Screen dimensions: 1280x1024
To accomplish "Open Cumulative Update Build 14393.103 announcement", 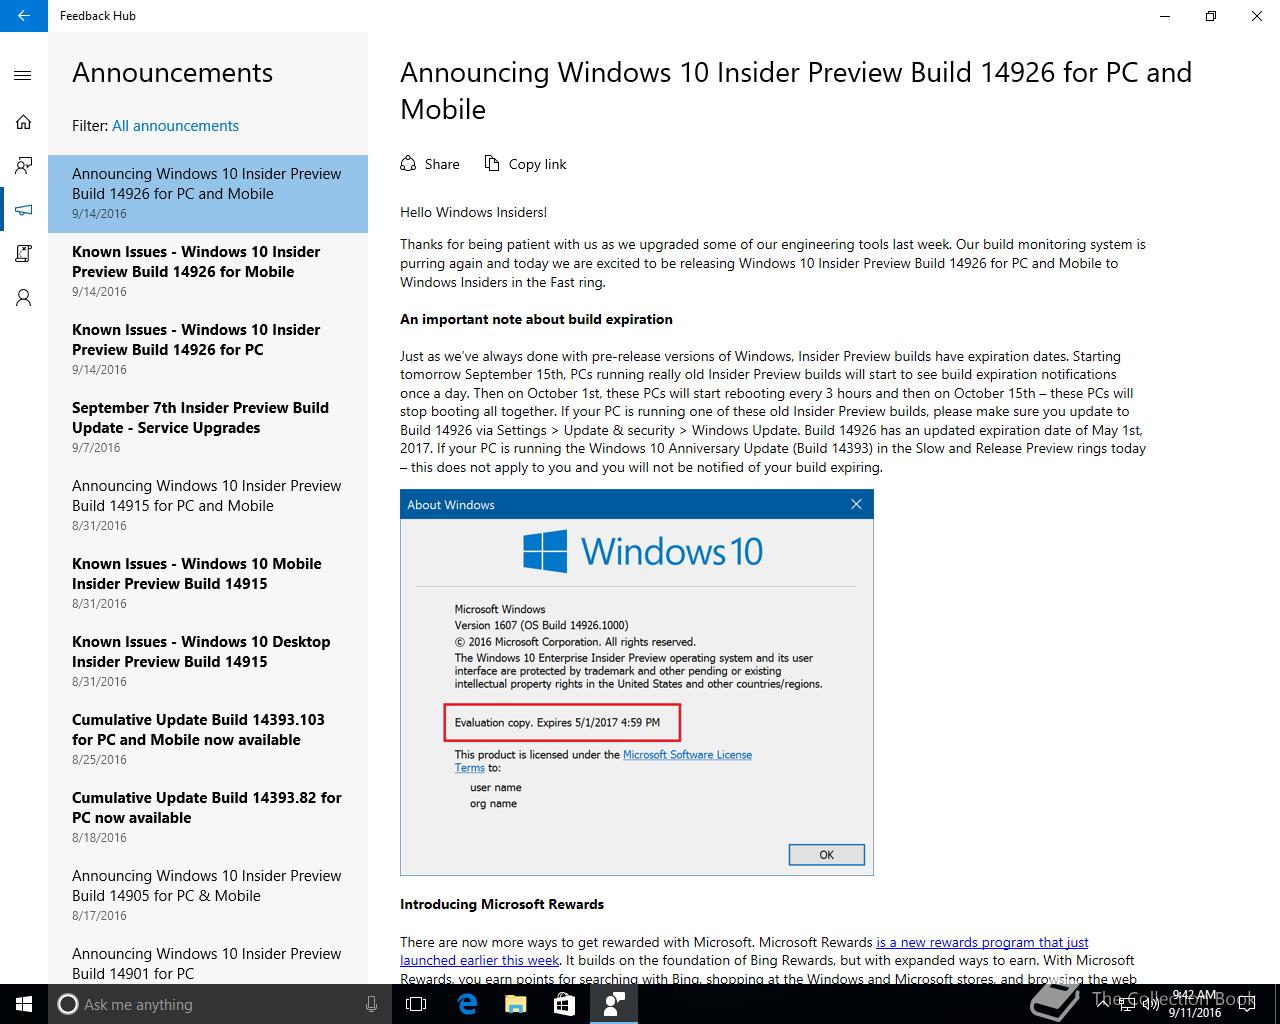I will (x=208, y=740).
